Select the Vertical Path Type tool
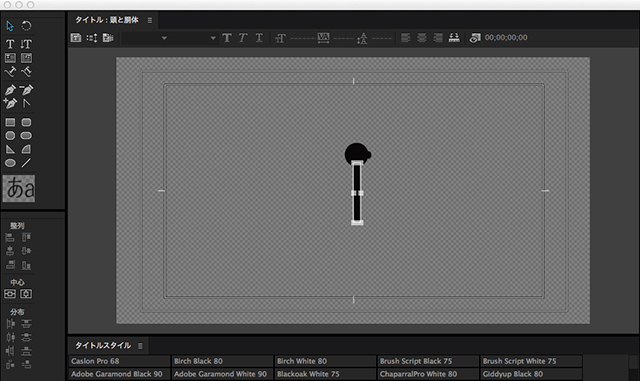Image resolution: width=640 pixels, height=381 pixels. pyautogui.click(x=26, y=72)
